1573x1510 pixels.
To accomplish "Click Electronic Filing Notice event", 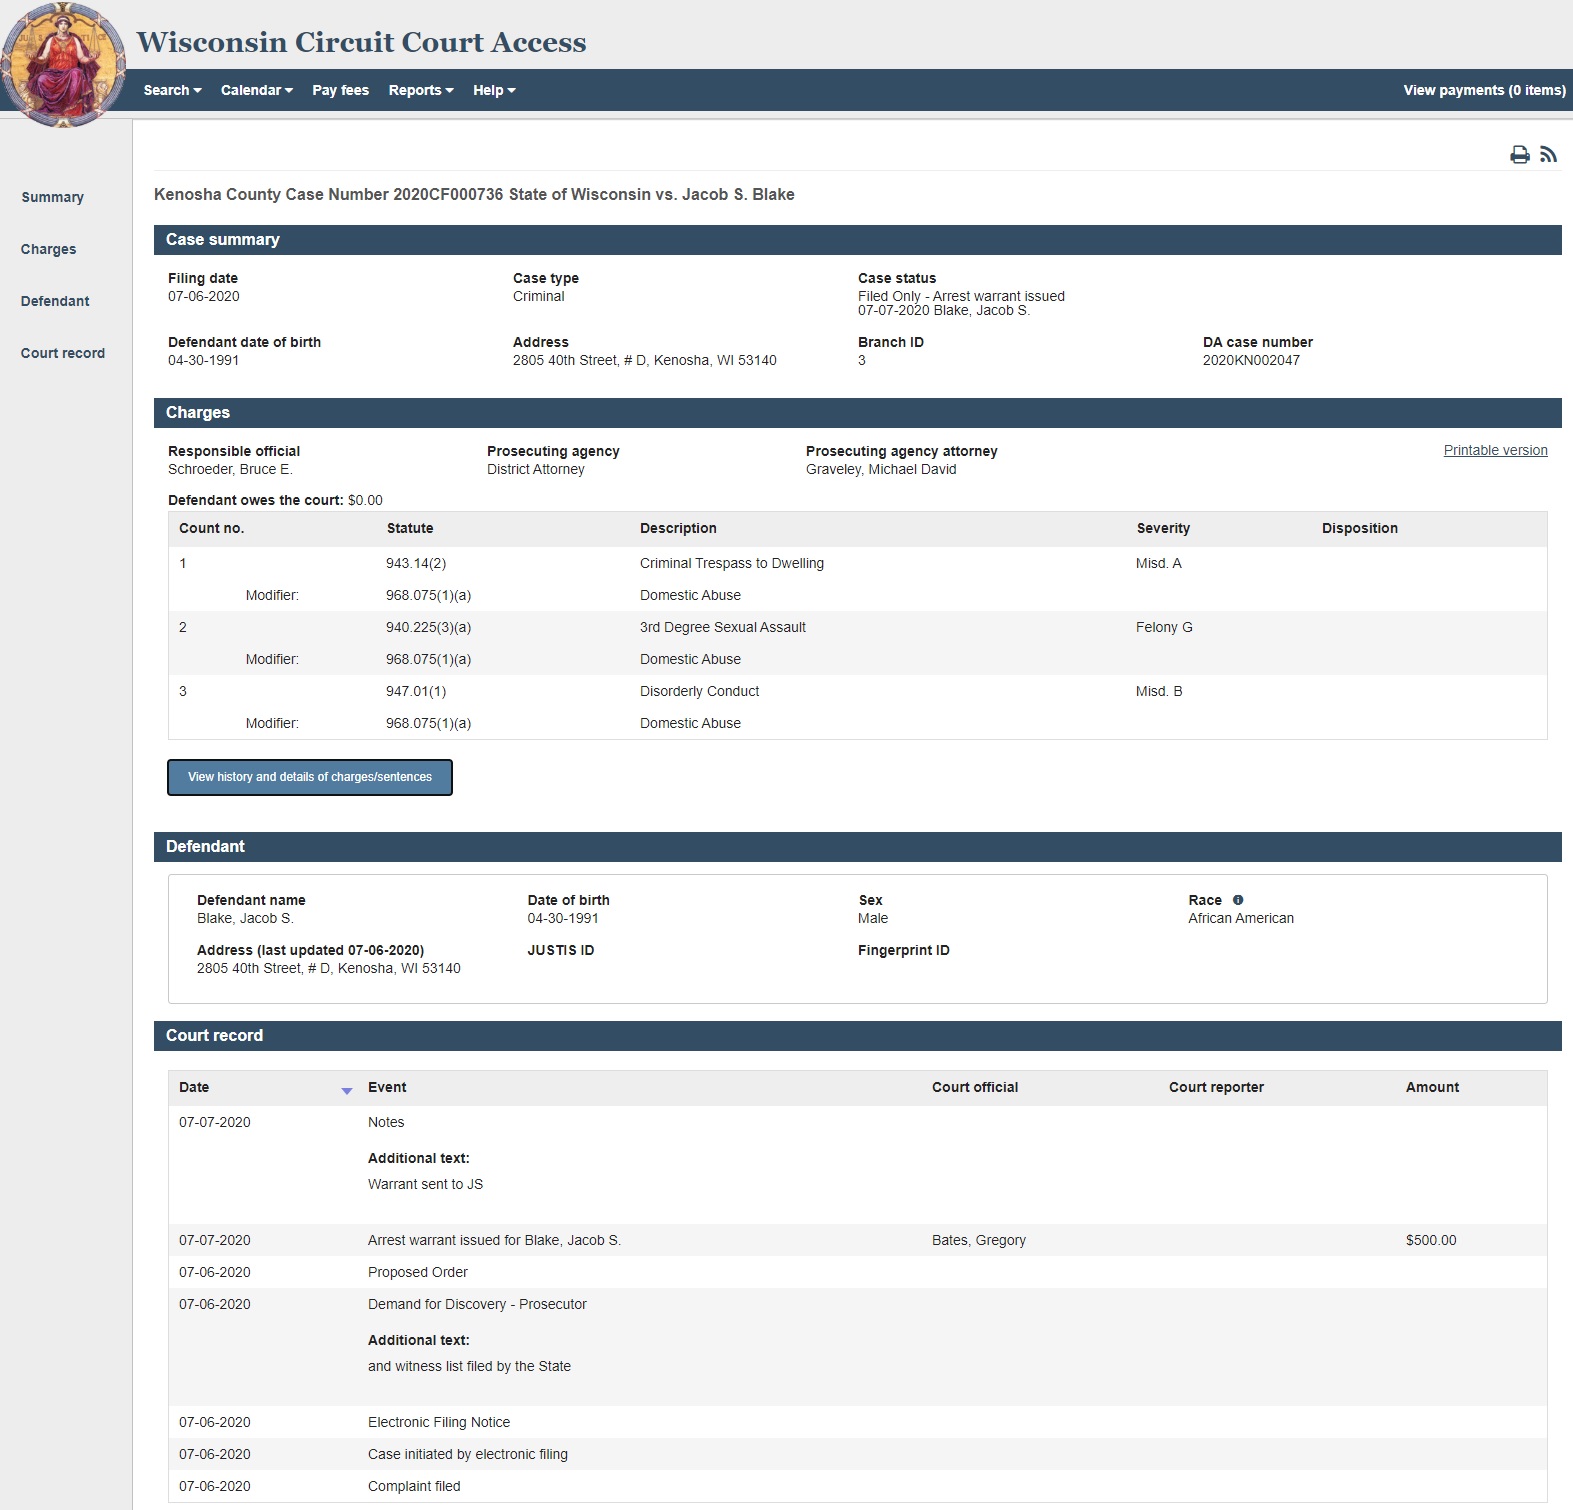I will 439,1422.
